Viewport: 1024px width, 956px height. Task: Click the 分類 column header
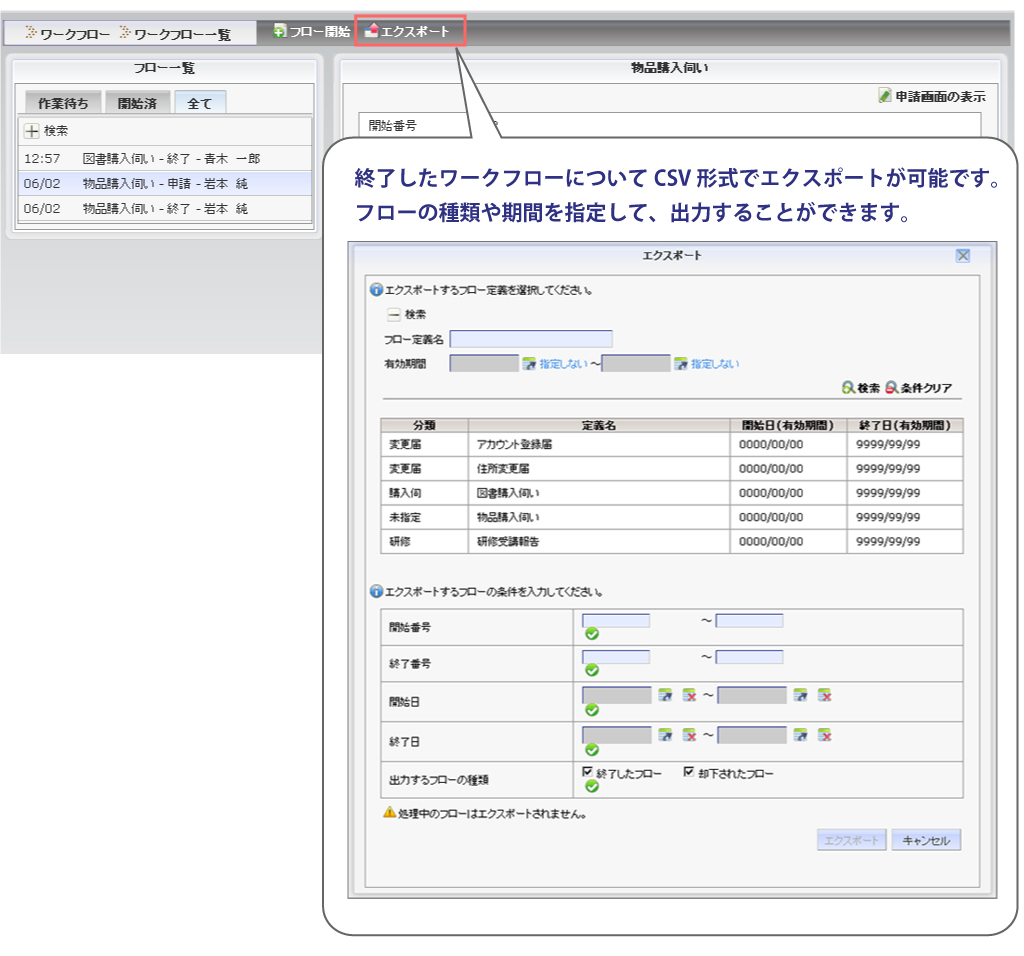click(424, 425)
